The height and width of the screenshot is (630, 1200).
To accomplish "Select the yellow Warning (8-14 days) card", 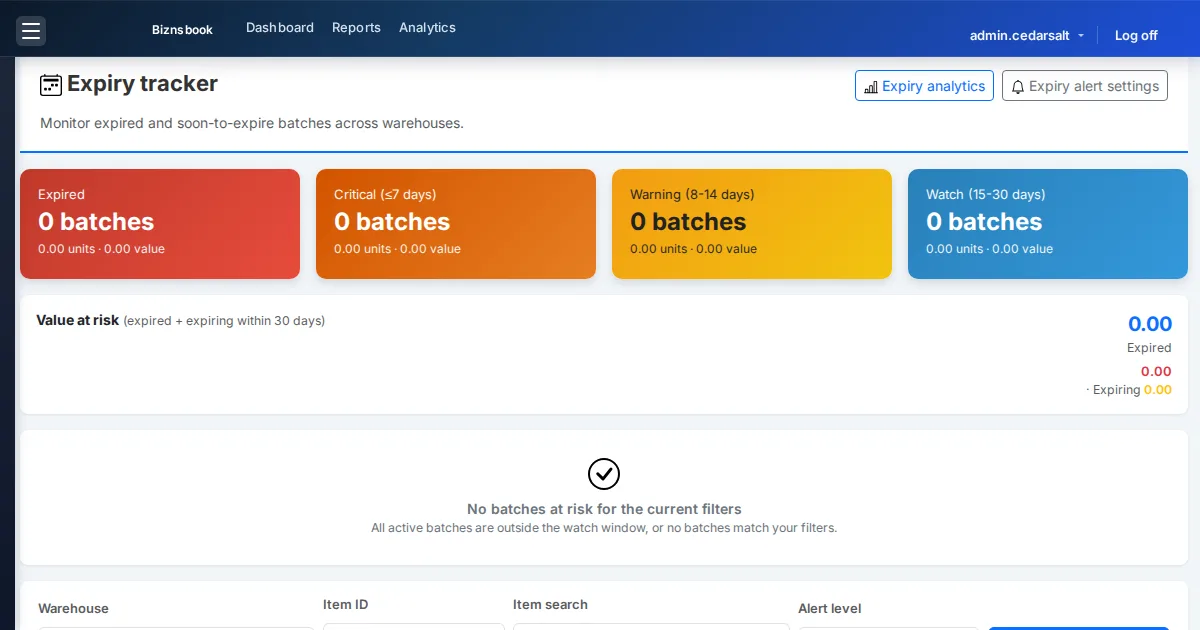I will coord(752,224).
